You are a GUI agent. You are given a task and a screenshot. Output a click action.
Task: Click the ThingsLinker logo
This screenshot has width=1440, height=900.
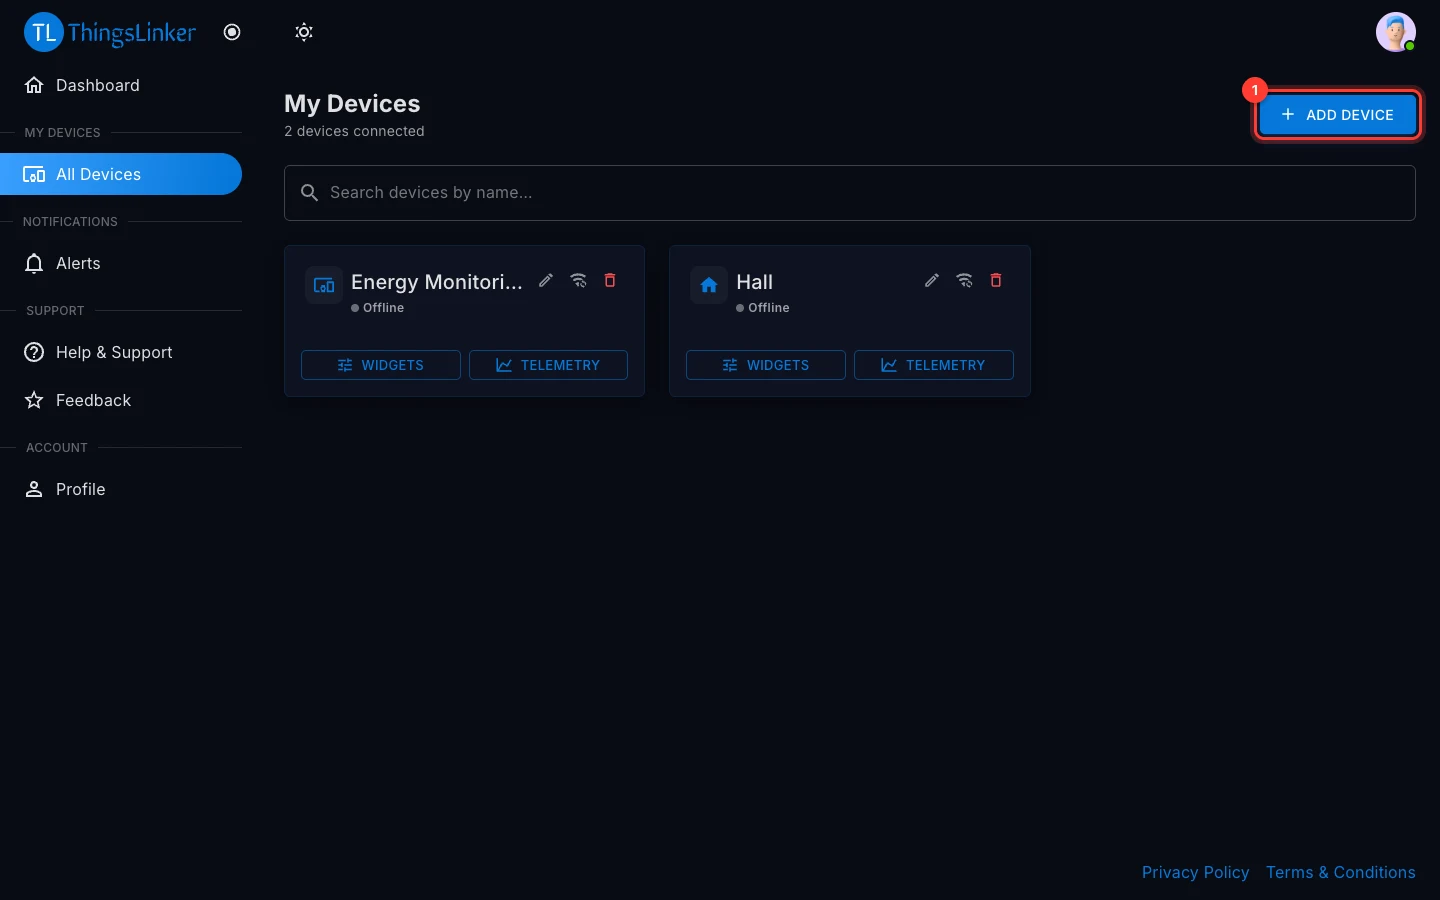(x=110, y=32)
